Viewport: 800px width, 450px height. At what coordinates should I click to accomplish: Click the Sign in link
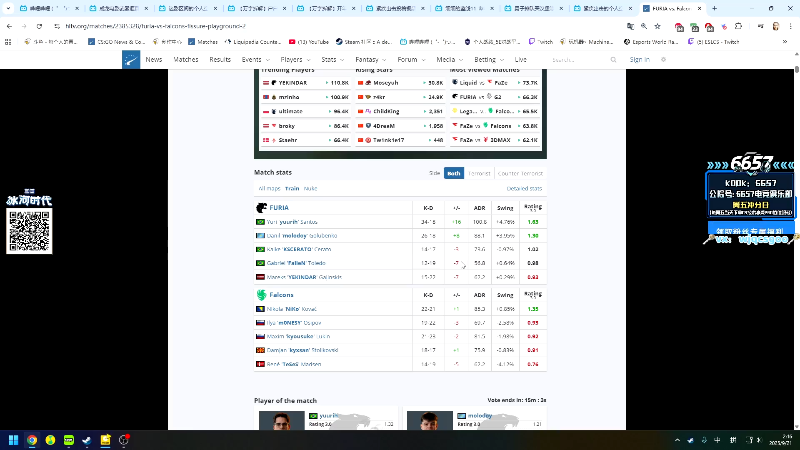639,60
